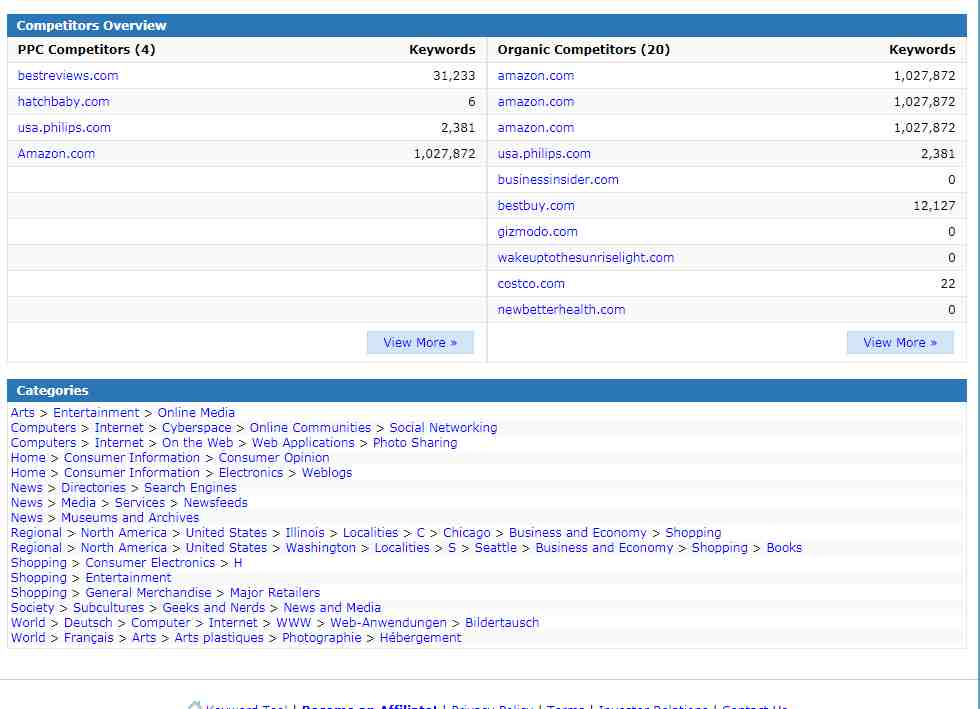Click usa.philips.com in PPC Competitors list
The width and height of the screenshot is (980, 709).
tap(64, 128)
